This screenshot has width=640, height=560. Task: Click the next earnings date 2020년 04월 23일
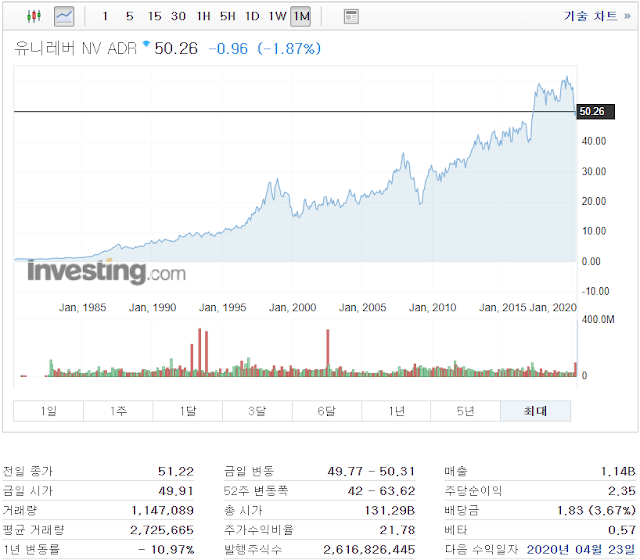[x=581, y=549]
